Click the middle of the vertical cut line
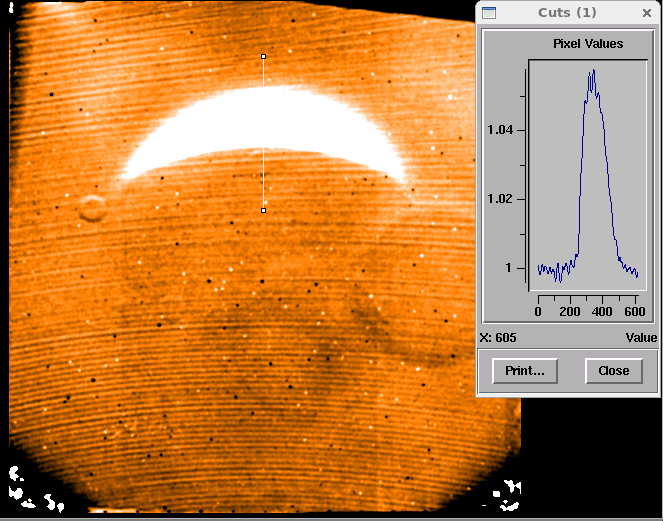 pos(264,134)
